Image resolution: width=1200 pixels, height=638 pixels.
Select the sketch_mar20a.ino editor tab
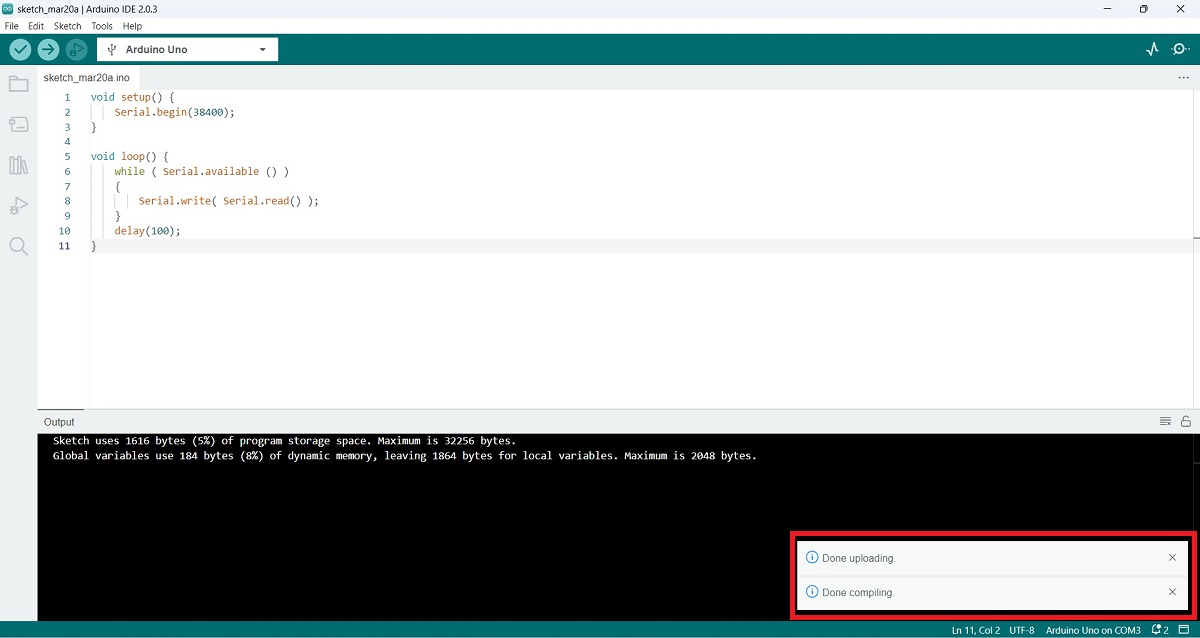point(86,77)
